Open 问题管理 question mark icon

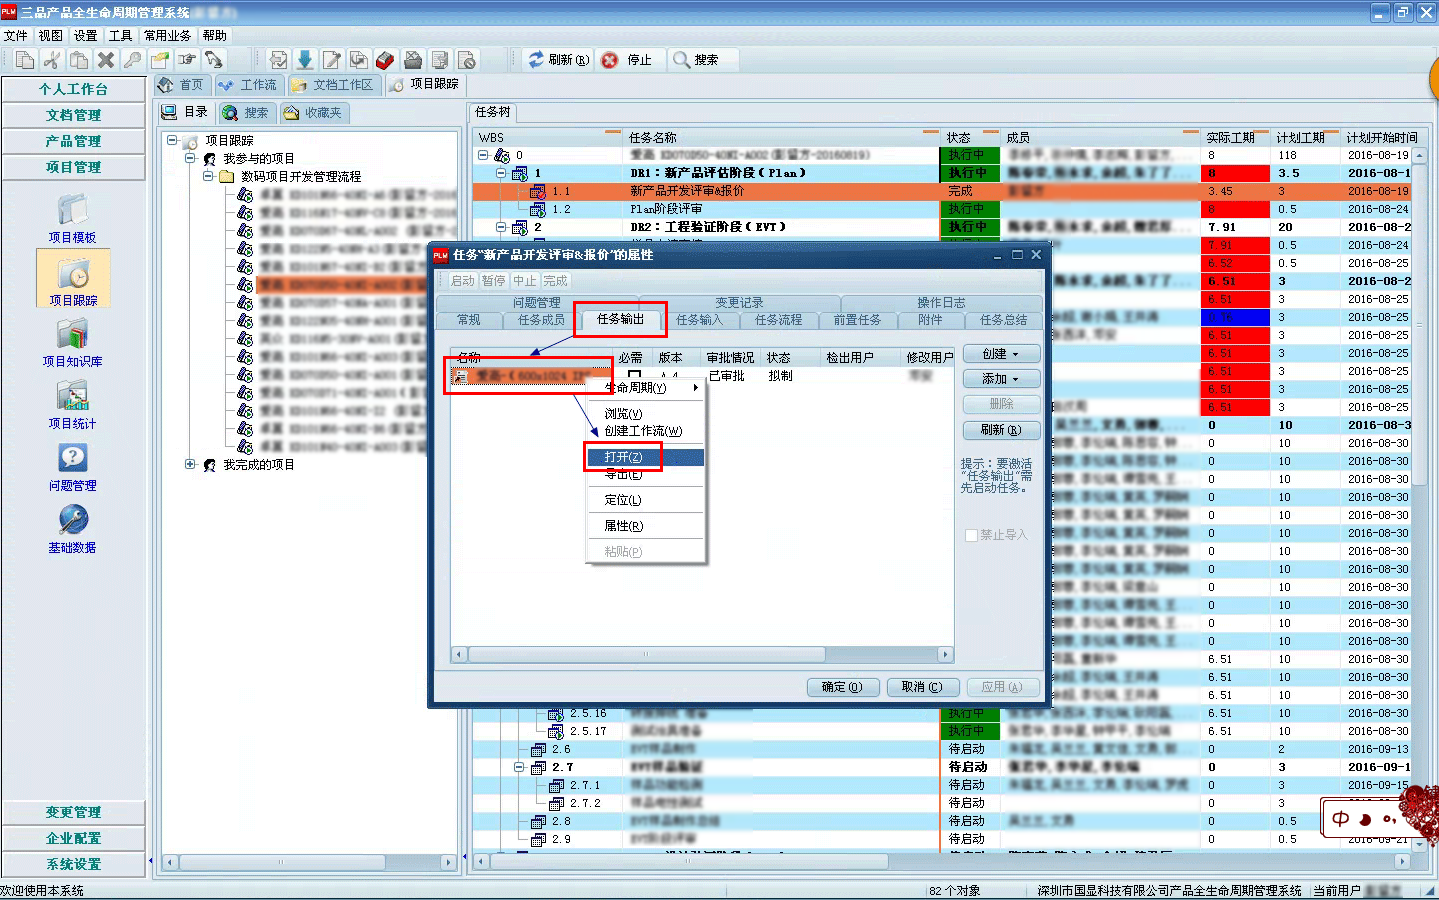tap(72, 459)
